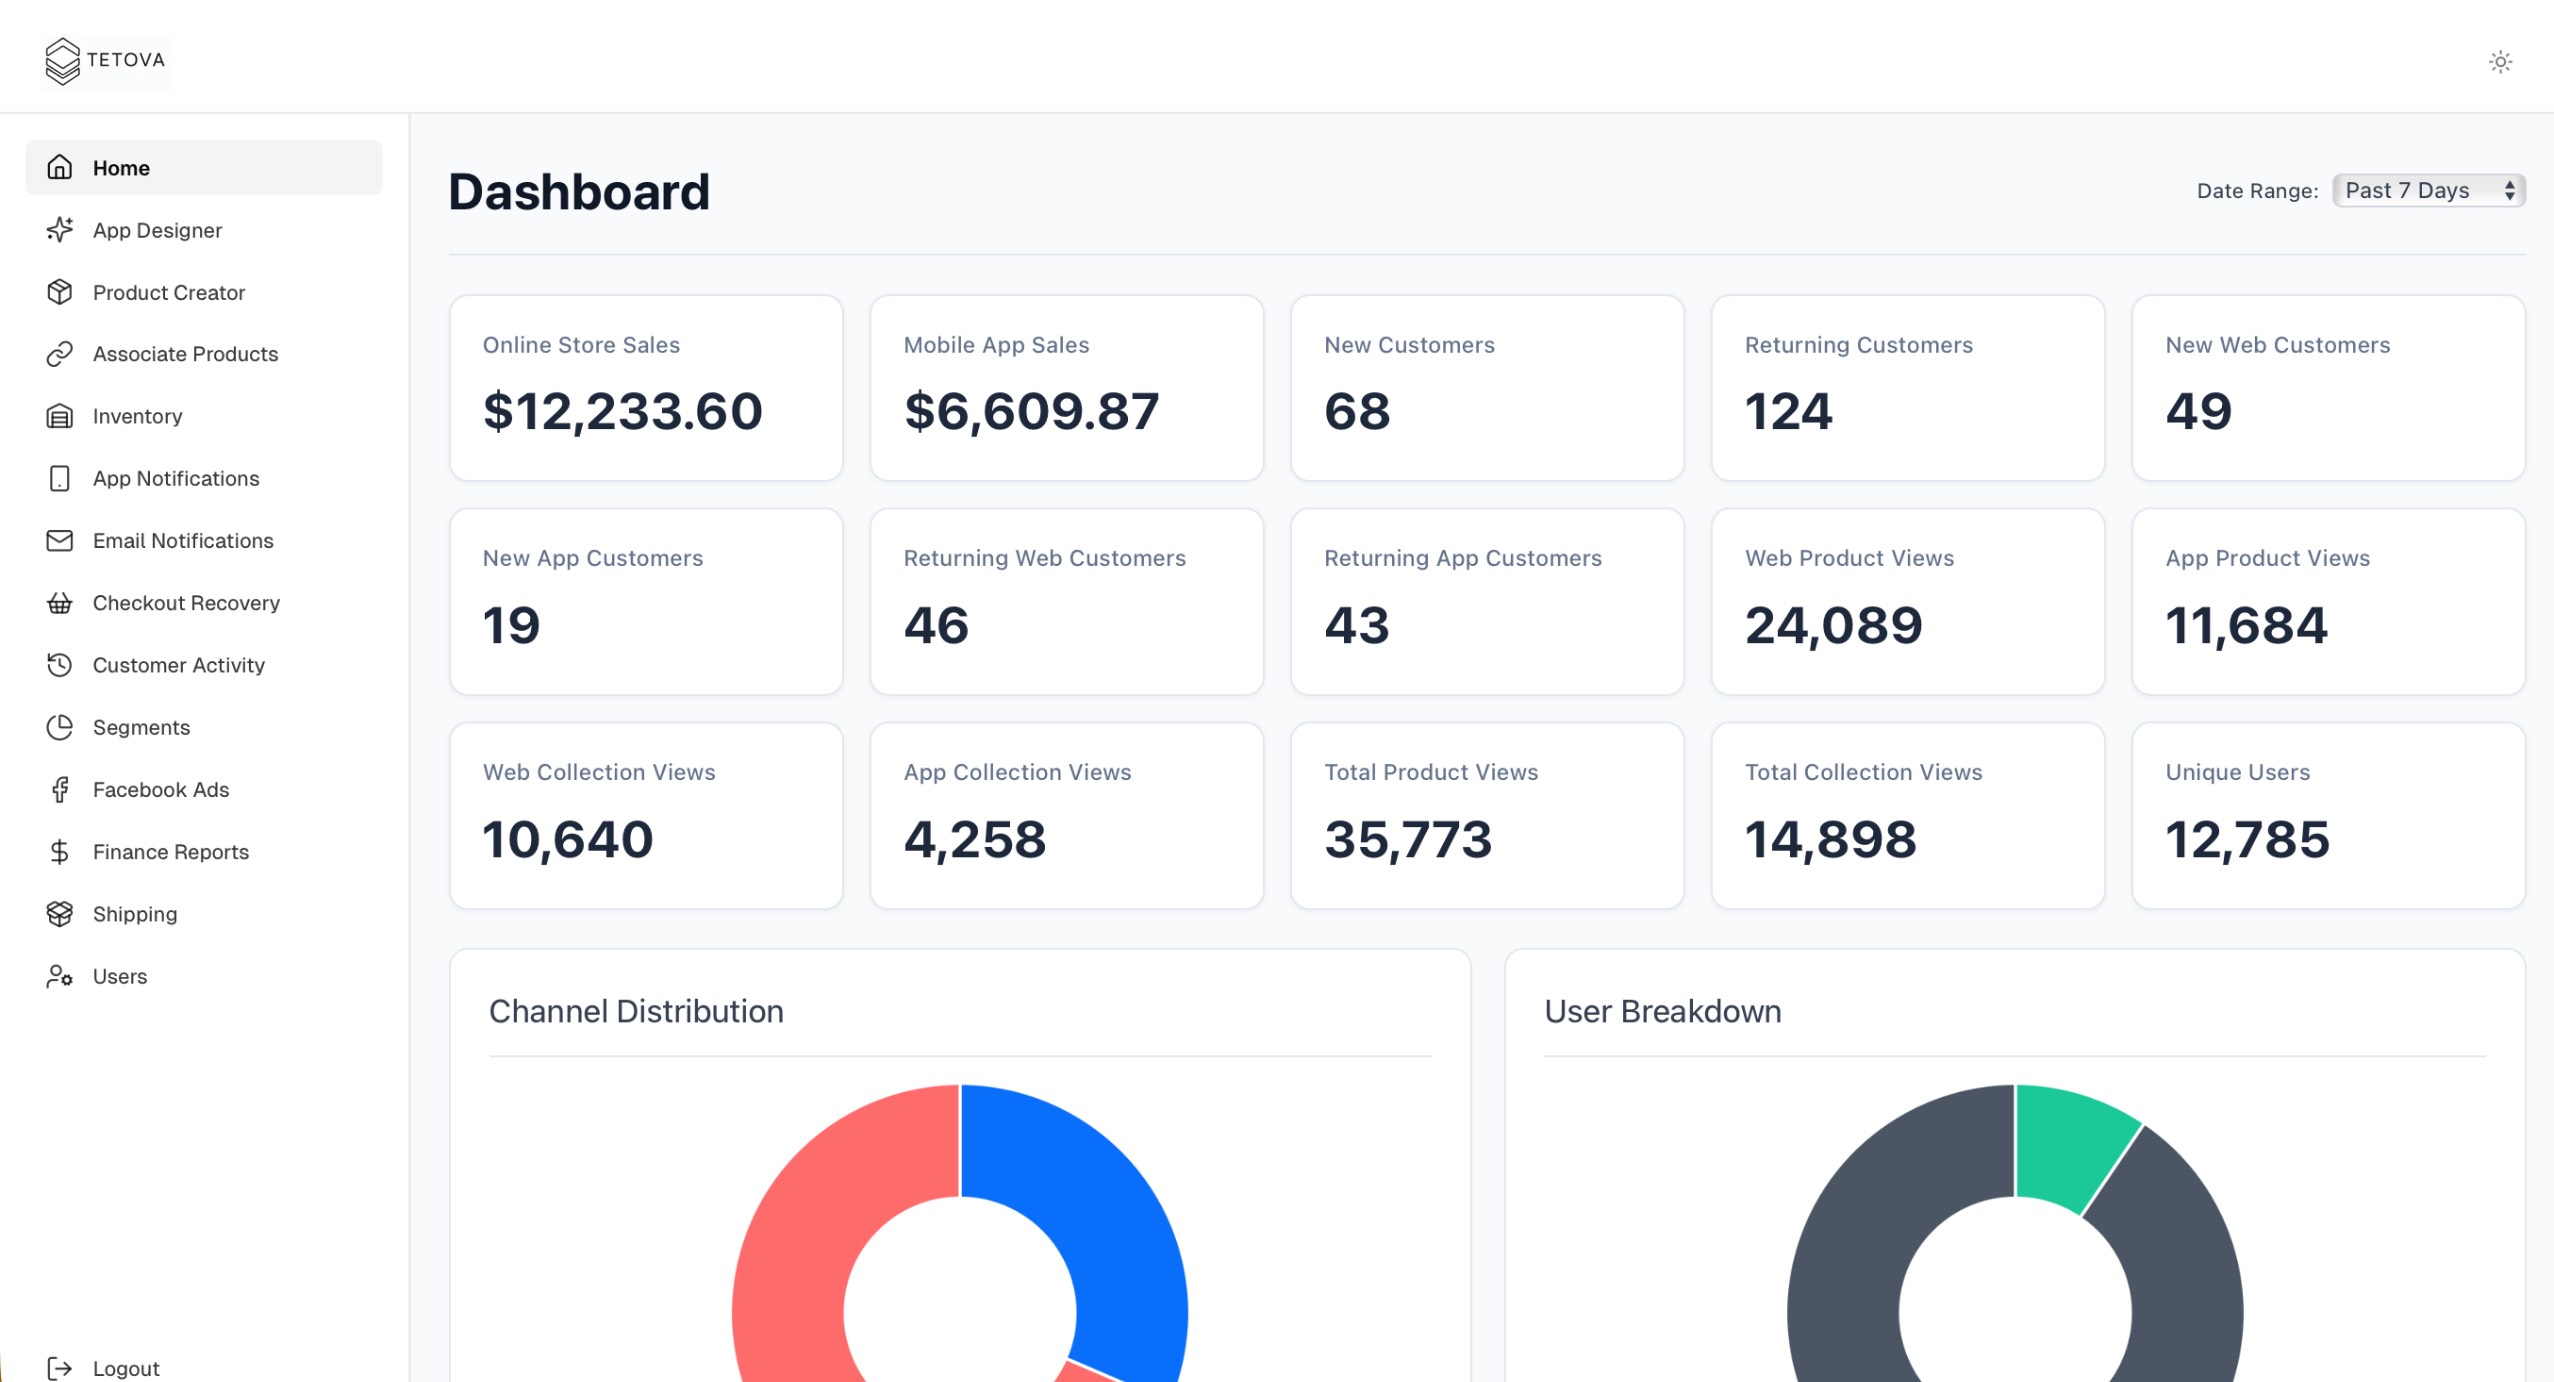Click the Email Notifications envelope icon
The width and height of the screenshot is (2554, 1382).
[x=59, y=540]
